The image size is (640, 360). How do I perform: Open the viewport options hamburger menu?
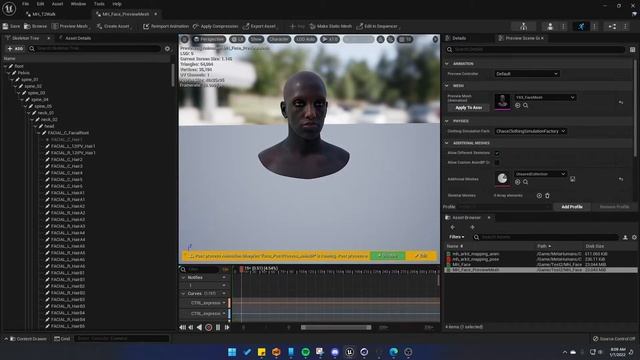[x=184, y=39]
